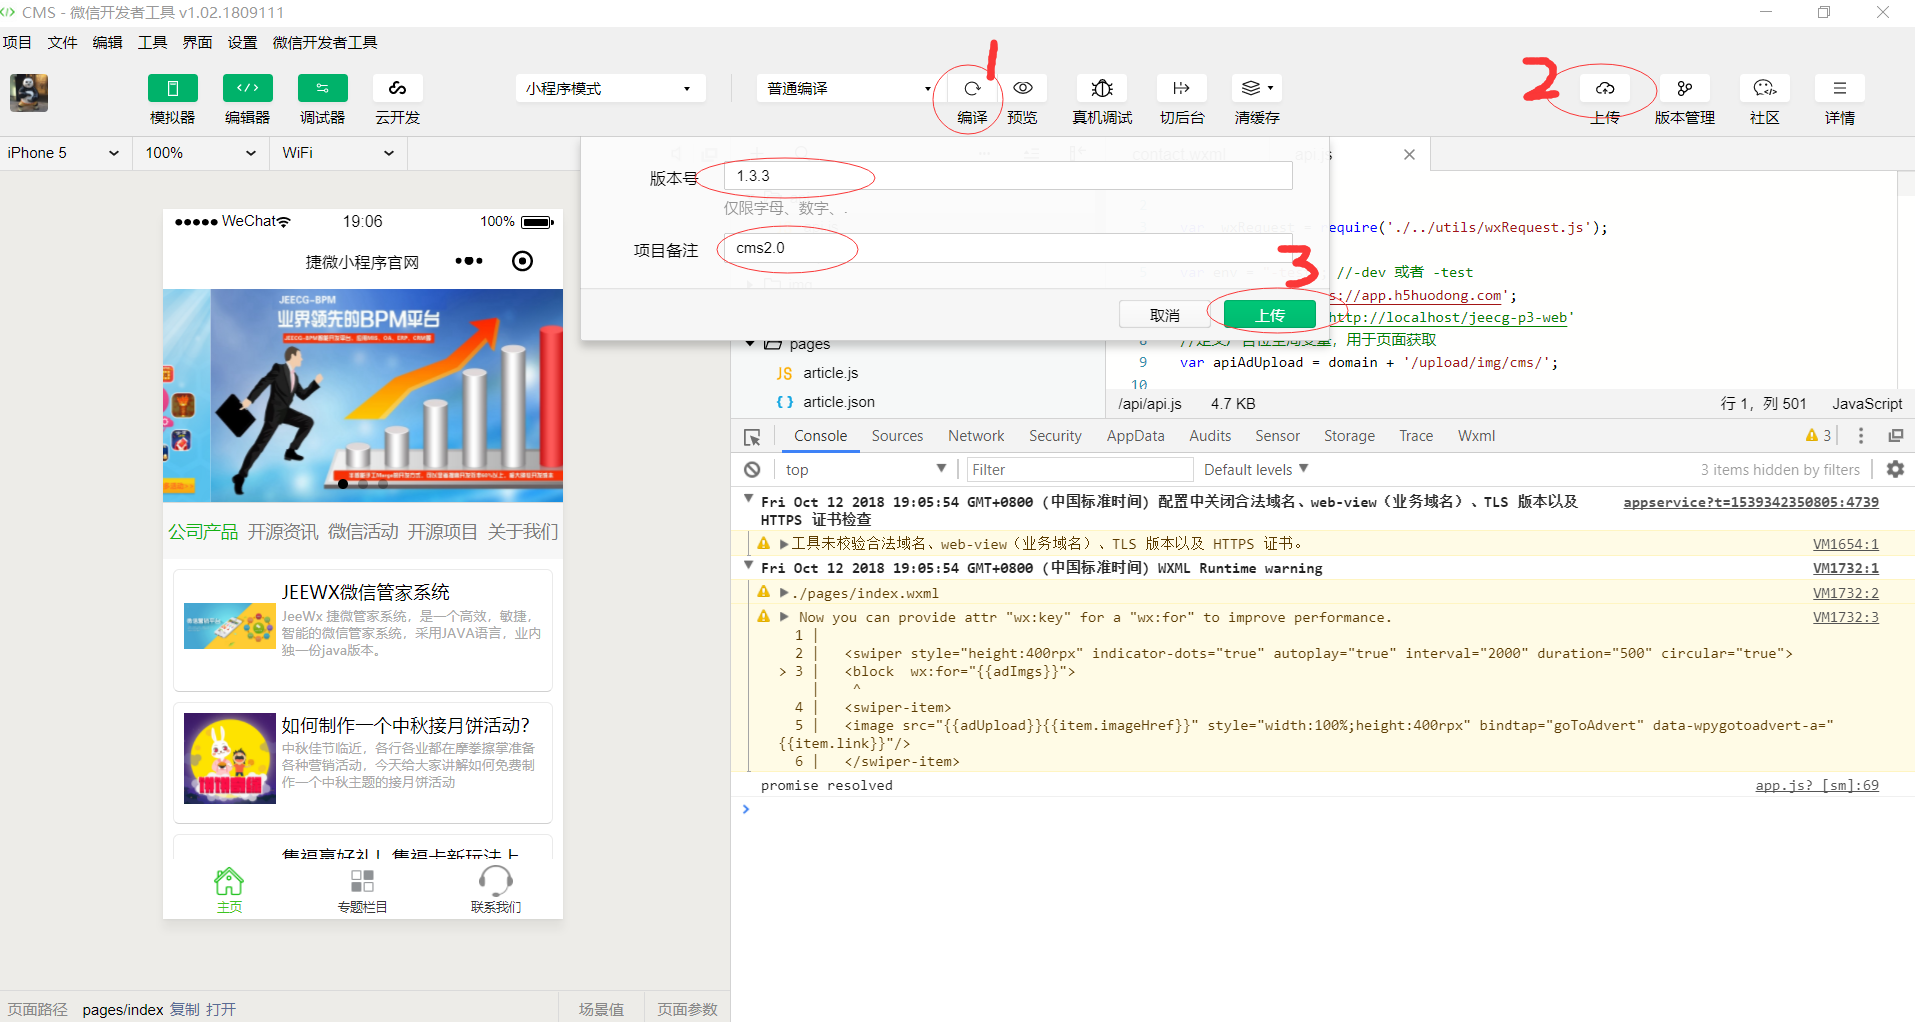Open link VM1654:1 in console
Image resolution: width=1915 pixels, height=1022 pixels.
click(1845, 544)
